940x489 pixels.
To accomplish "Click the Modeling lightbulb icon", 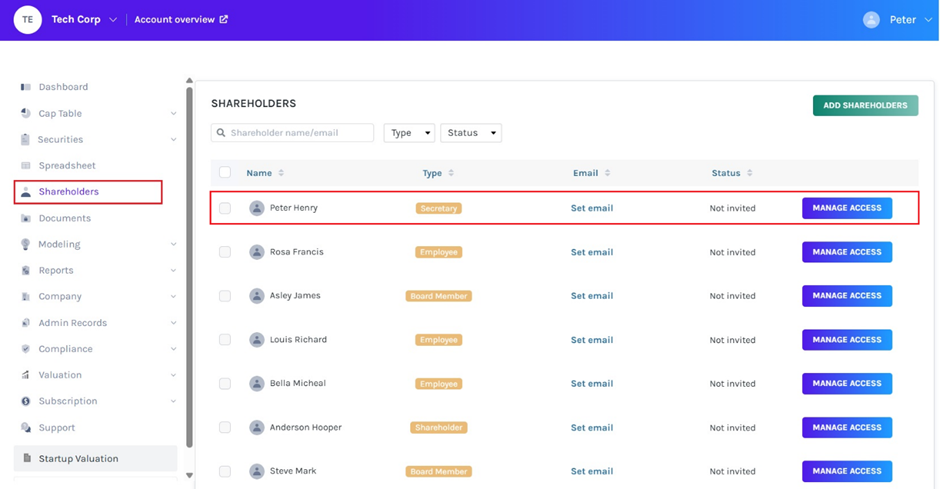I will 26,244.
